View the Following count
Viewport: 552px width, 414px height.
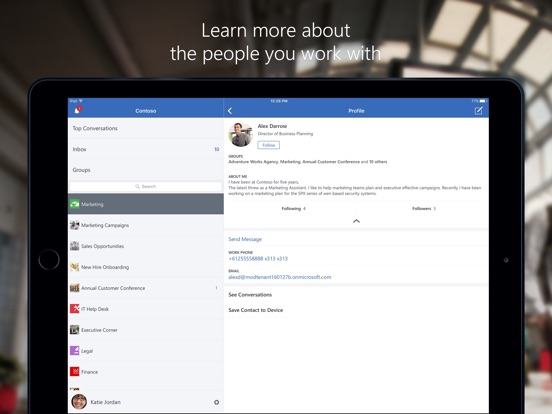[x=294, y=209]
